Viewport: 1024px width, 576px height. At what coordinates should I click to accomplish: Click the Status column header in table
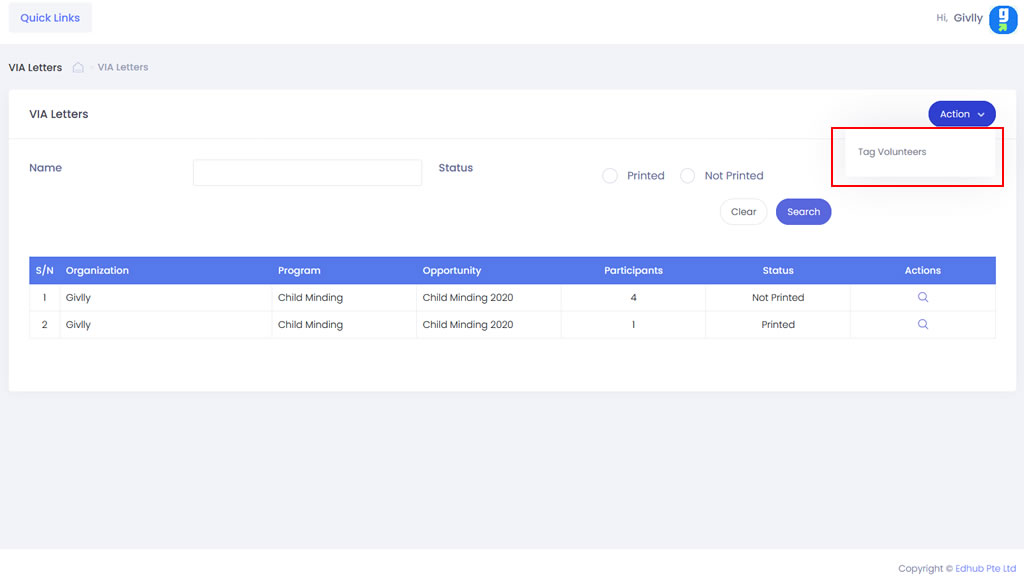click(x=777, y=270)
